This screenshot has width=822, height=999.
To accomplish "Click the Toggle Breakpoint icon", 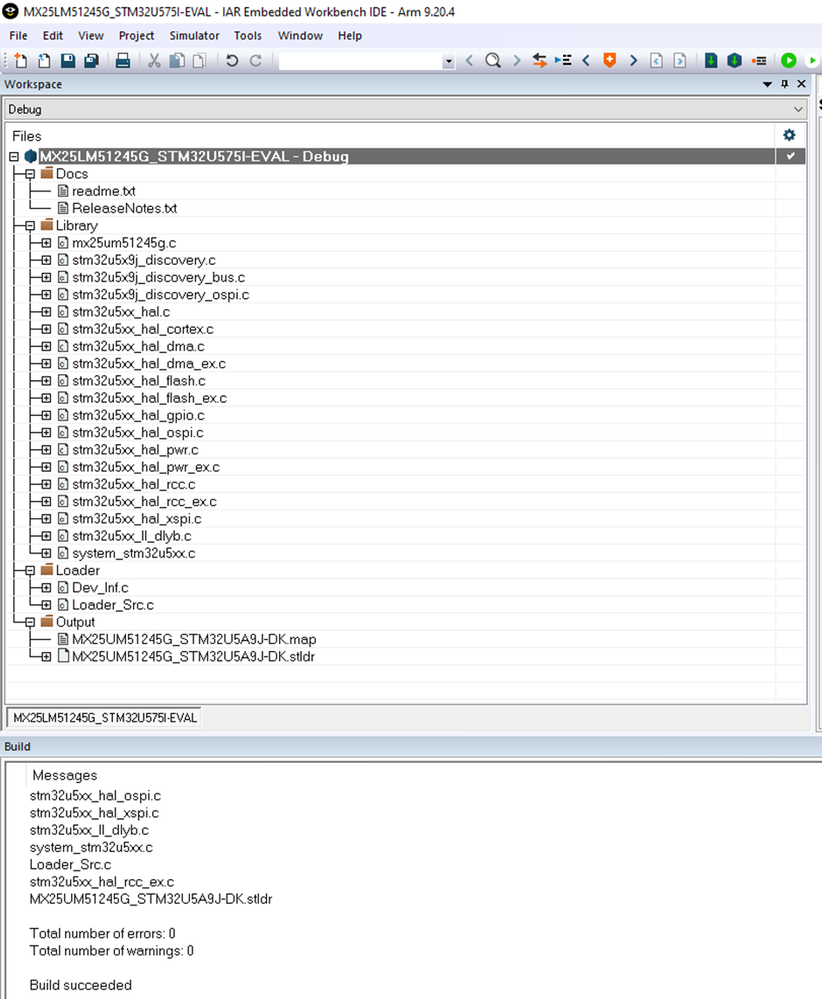I will pyautogui.click(x=758, y=61).
